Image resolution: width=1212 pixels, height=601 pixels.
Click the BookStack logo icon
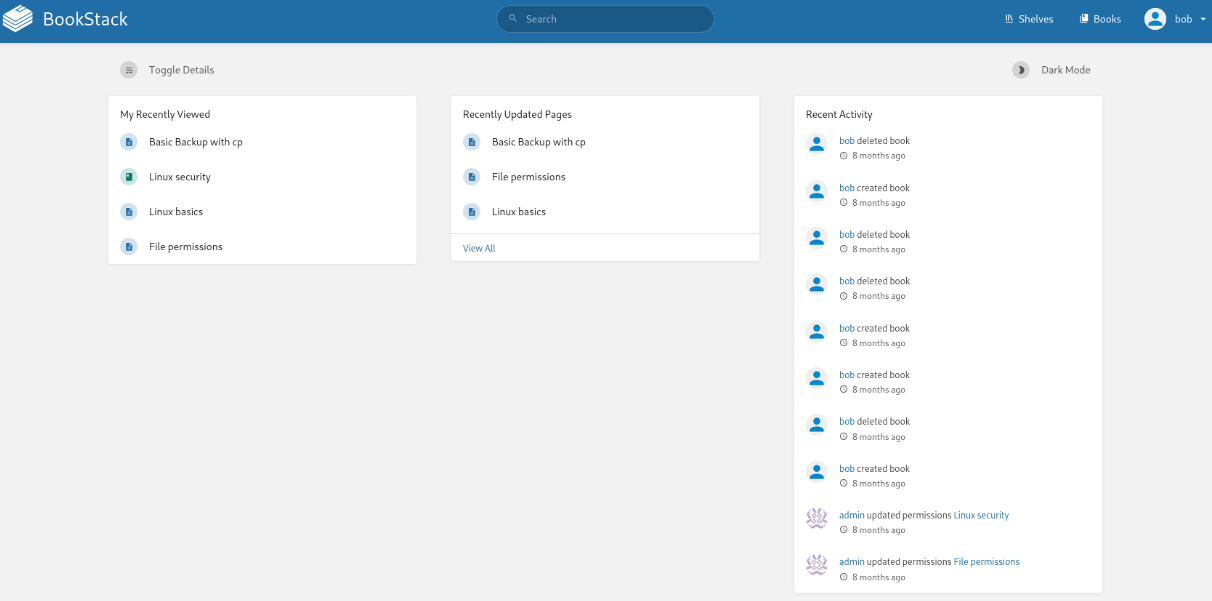coord(19,19)
